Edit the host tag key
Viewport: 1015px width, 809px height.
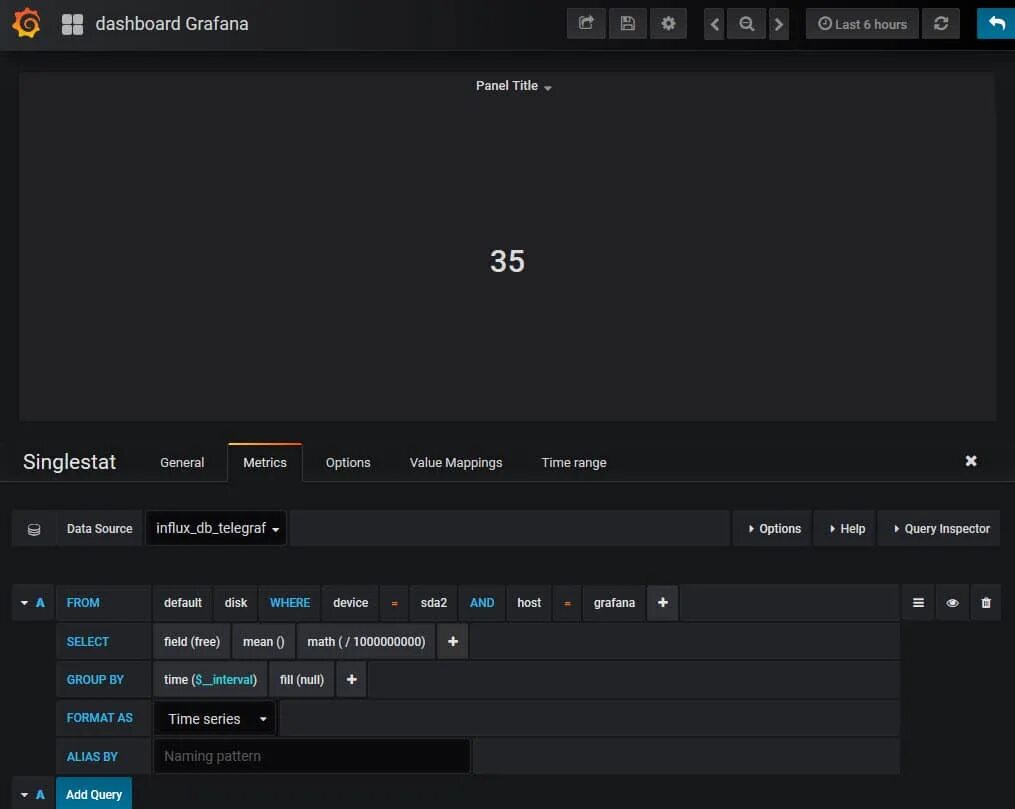pos(529,603)
